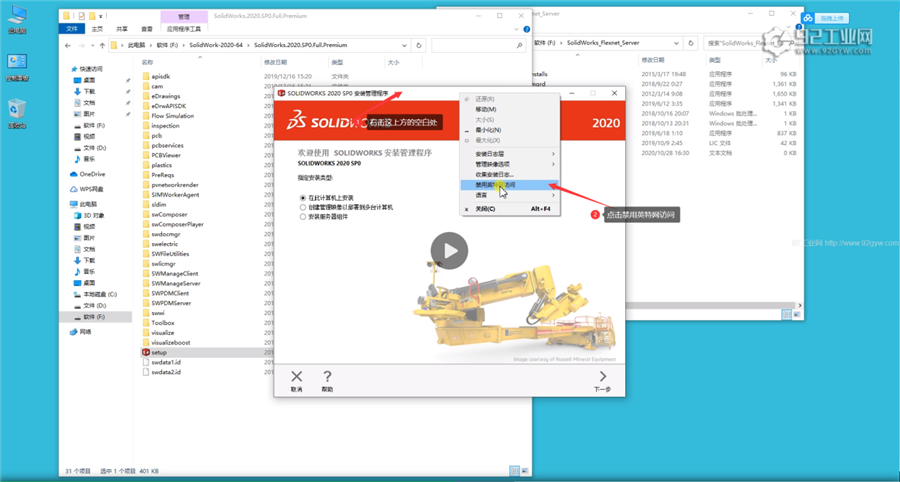
Task: Open 帮助 help in the SOLIDWORKS installer
Action: pos(327,380)
